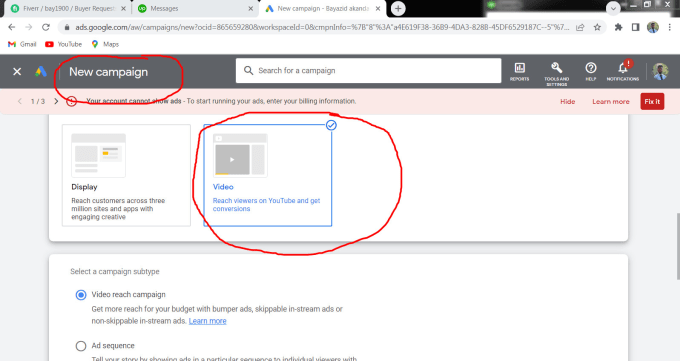Go to next alert with right chevron
Screen dimensions: 680x361
coord(56,101)
